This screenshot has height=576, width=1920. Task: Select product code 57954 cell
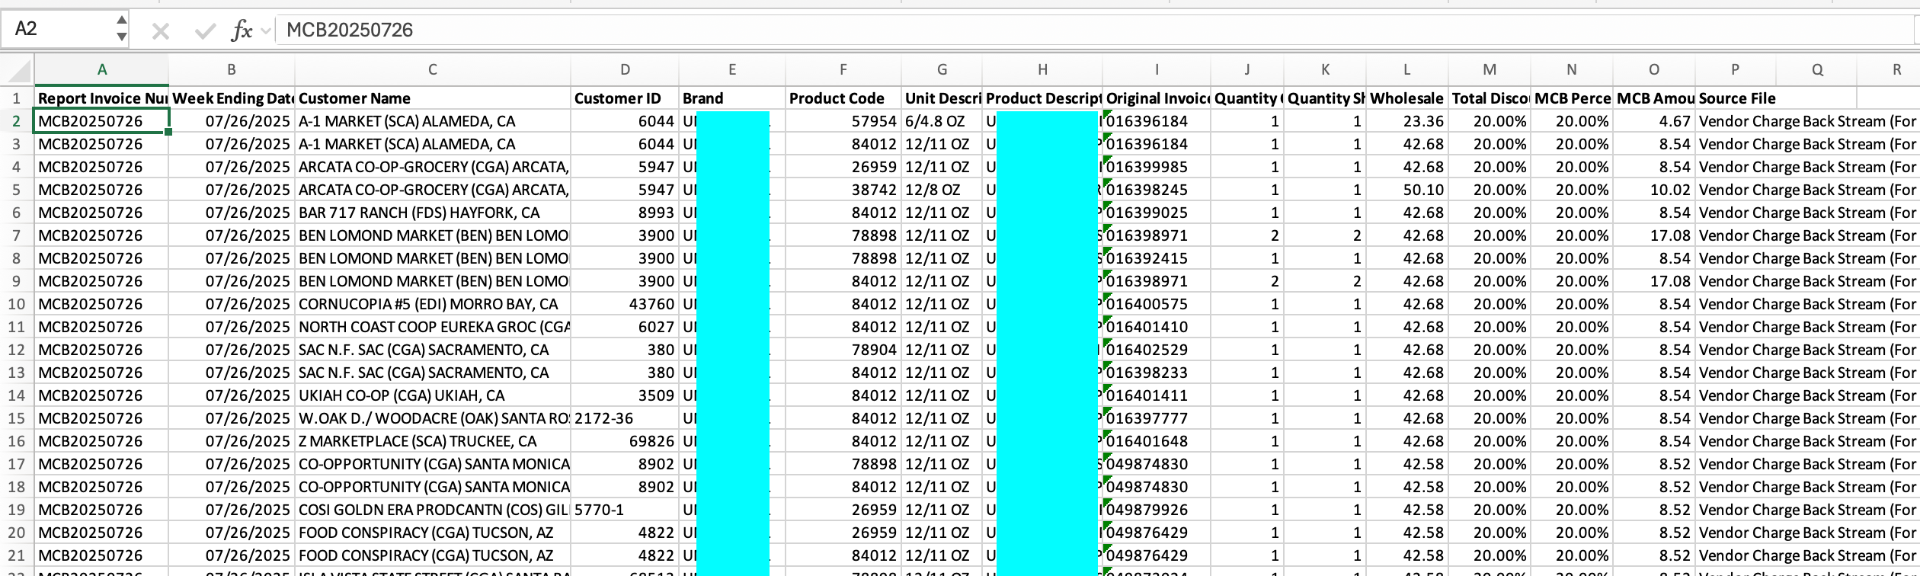pyautogui.click(x=843, y=121)
